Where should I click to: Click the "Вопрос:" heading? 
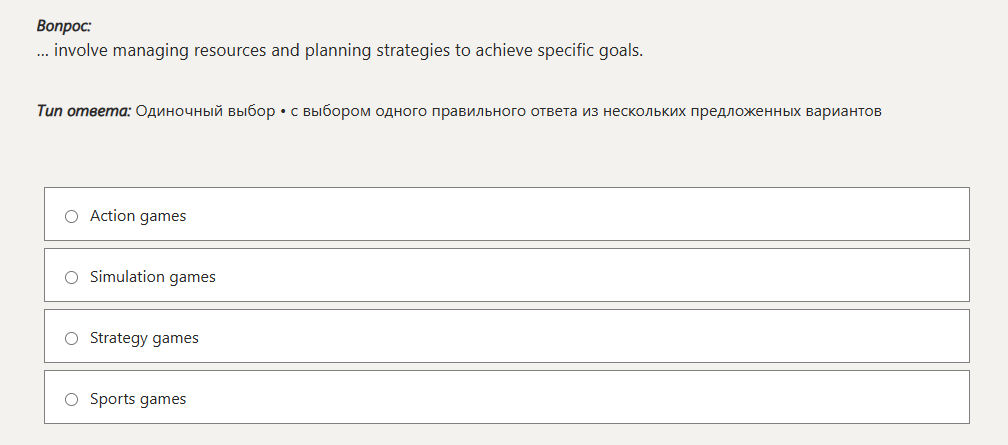click(x=63, y=27)
